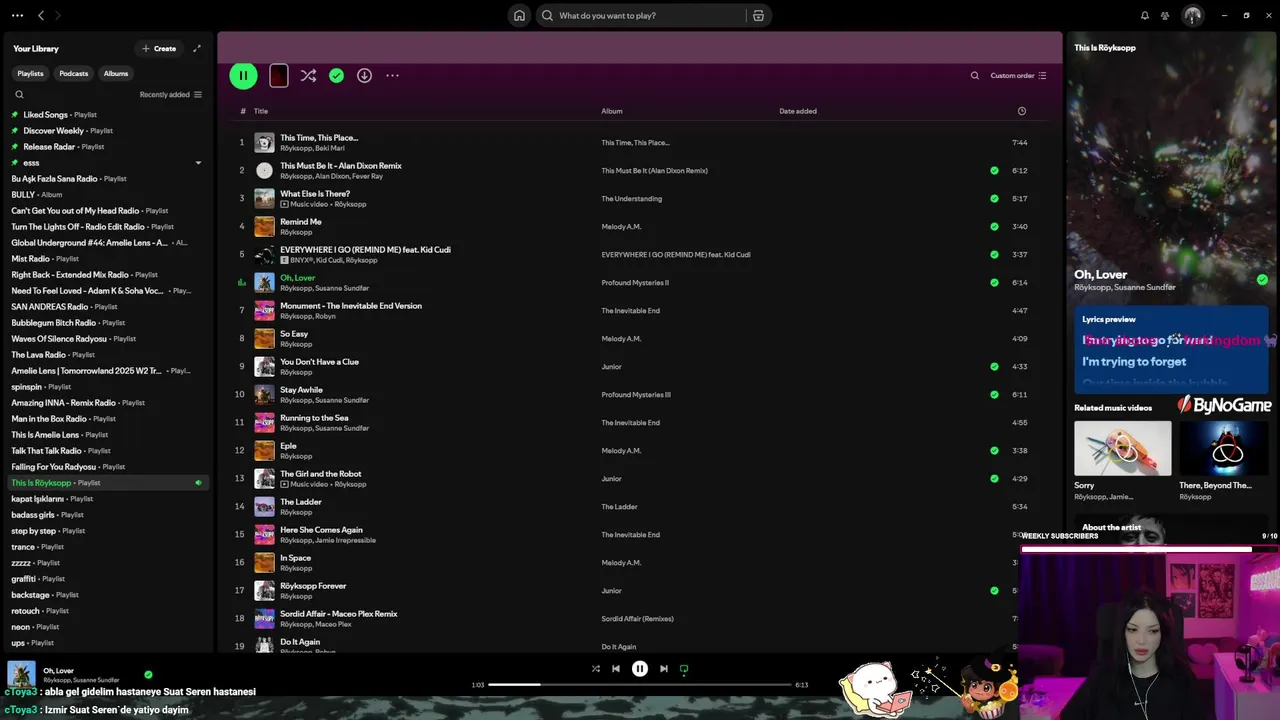Image resolution: width=1280 pixels, height=720 pixels.
Task: Go to Spotify Home via house icon
Action: click(x=519, y=15)
